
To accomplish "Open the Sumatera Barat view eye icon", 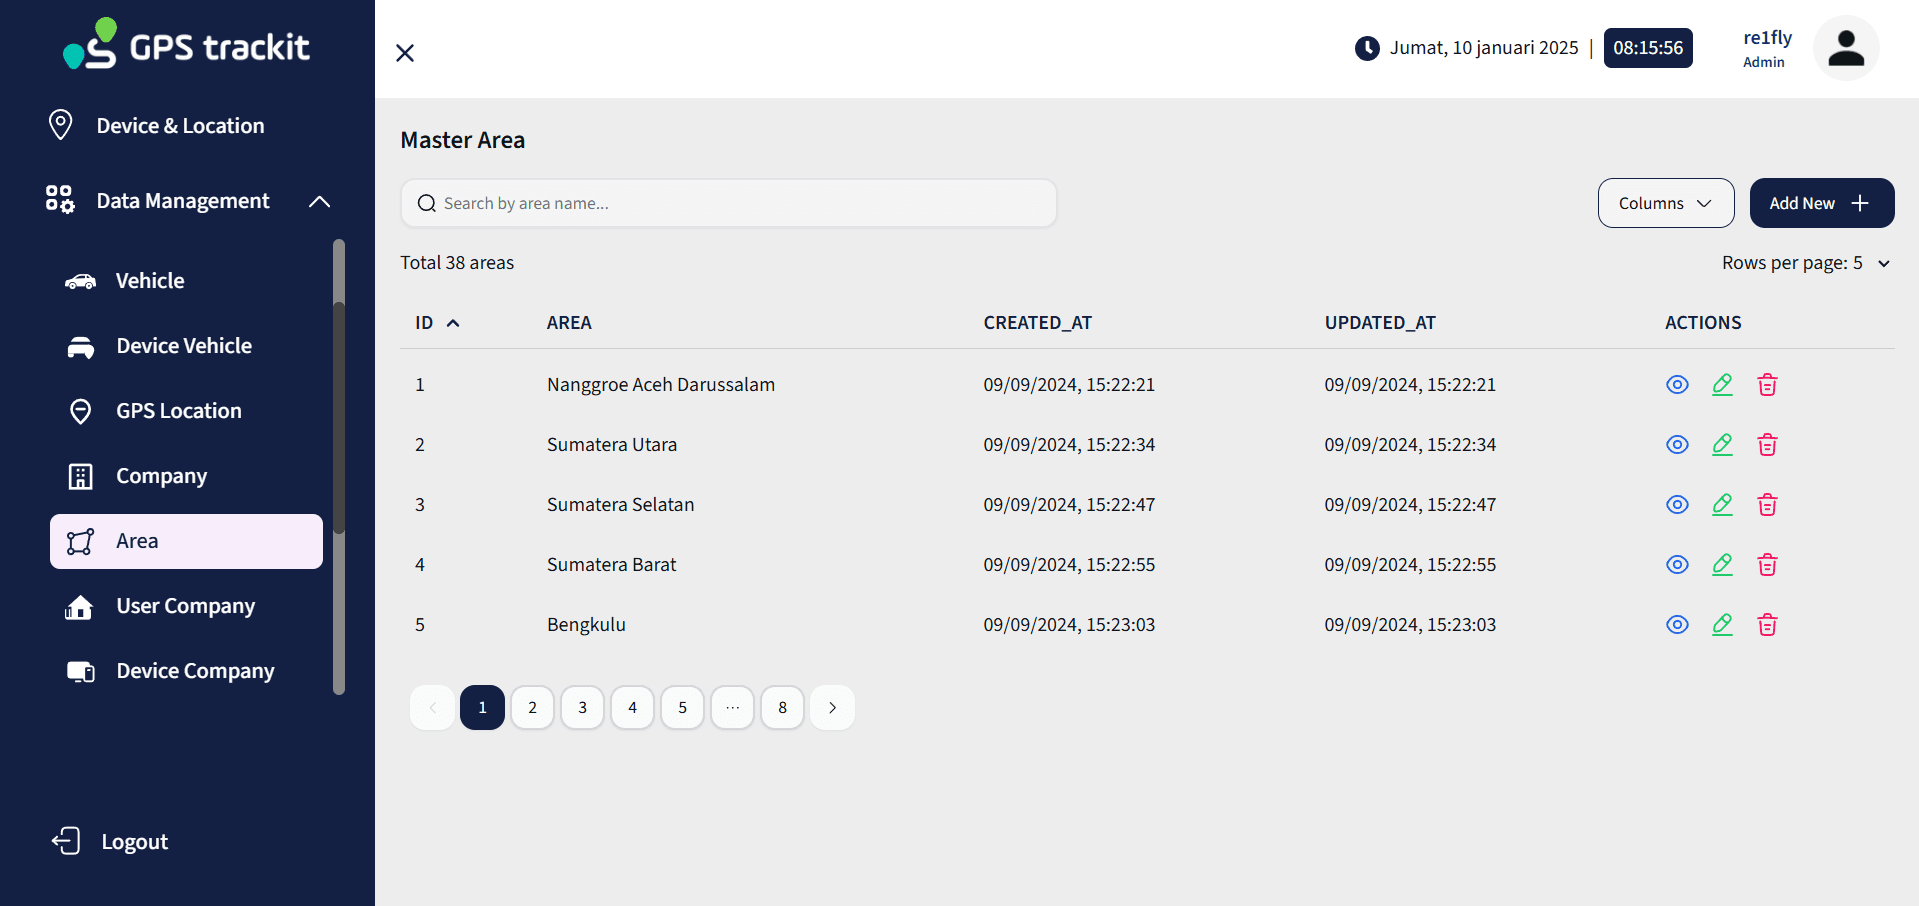I will tap(1677, 564).
